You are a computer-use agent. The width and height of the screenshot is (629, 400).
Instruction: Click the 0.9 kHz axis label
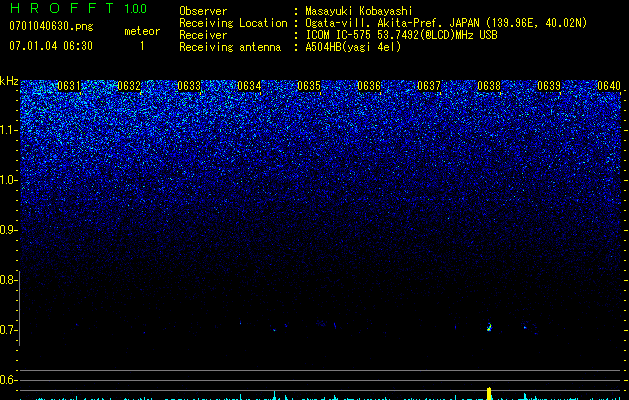8,230
